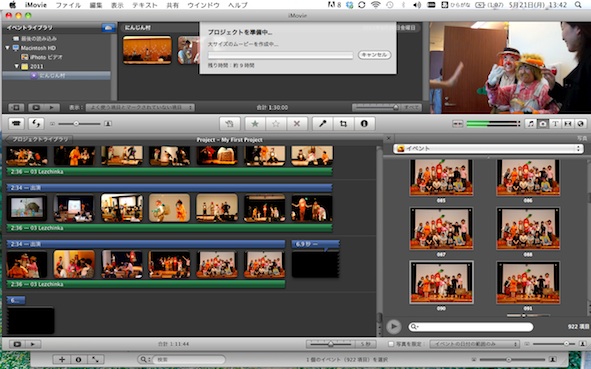Open the event filter display dropdown

tap(140, 107)
